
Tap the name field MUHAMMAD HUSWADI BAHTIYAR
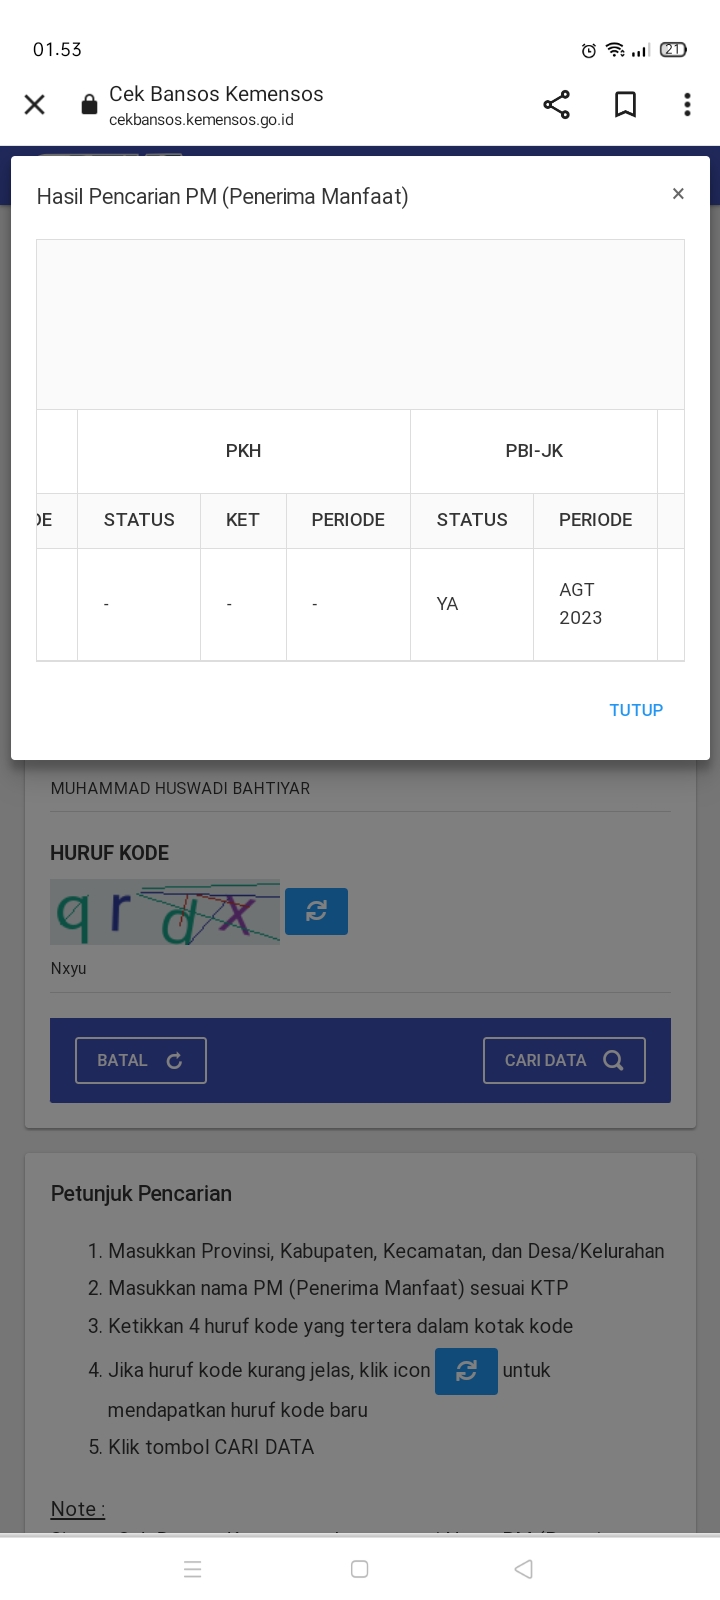360,788
